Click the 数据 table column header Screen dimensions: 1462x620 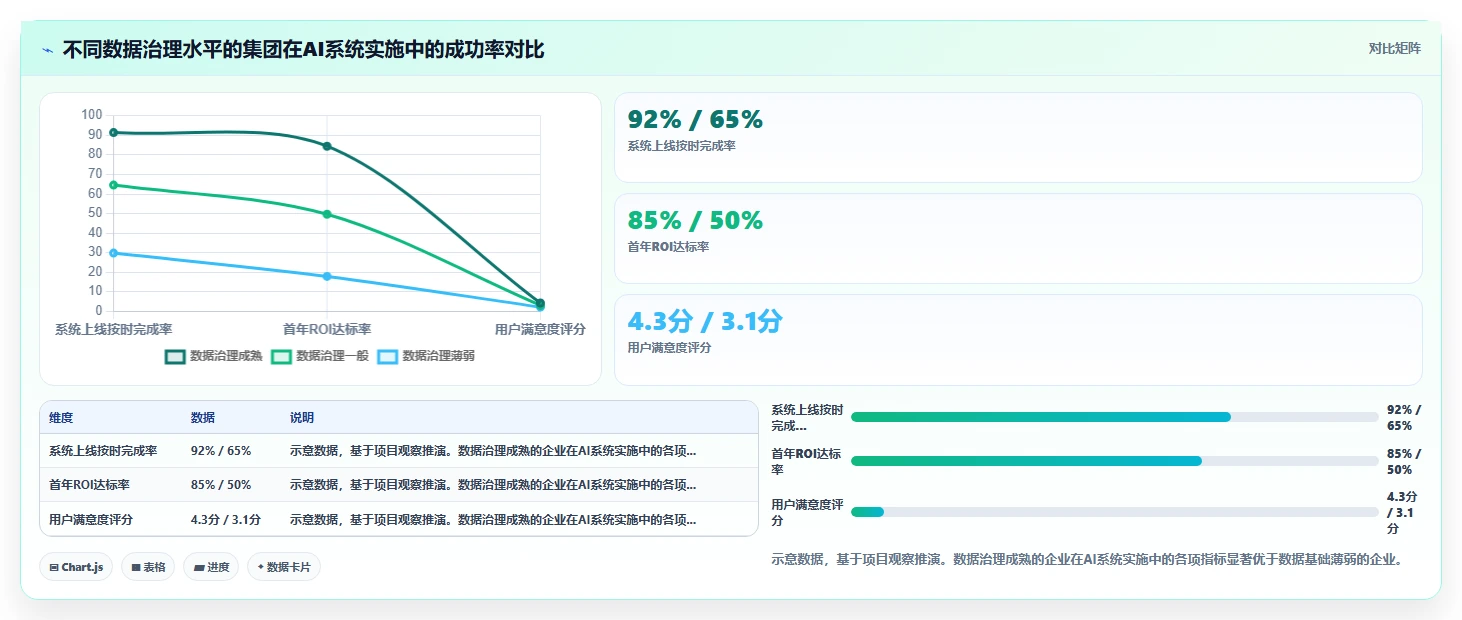click(x=203, y=418)
